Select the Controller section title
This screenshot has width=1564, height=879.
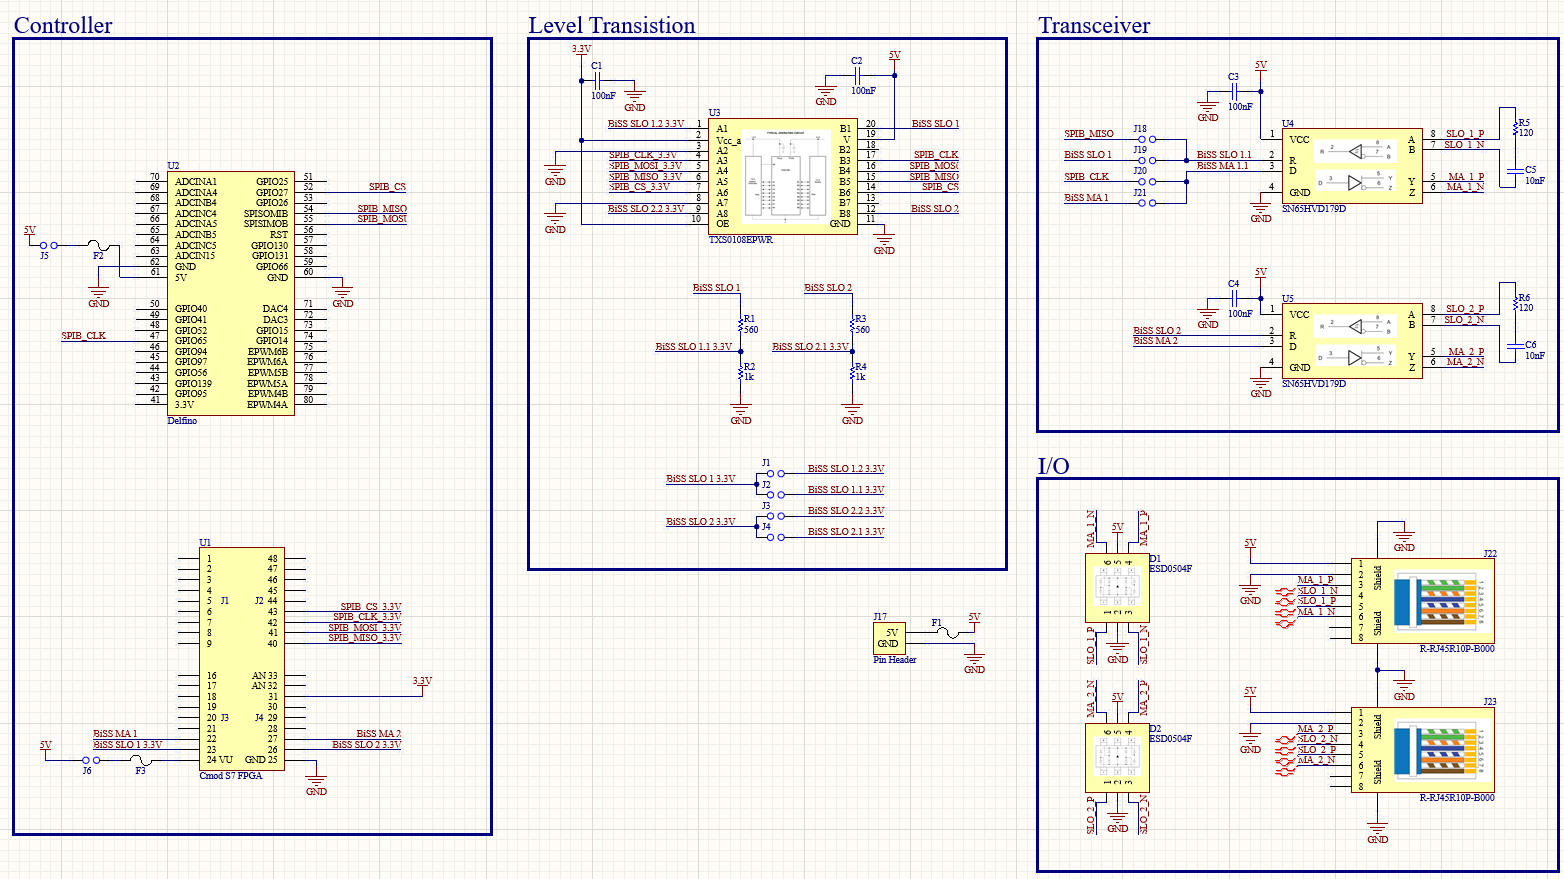(x=63, y=26)
